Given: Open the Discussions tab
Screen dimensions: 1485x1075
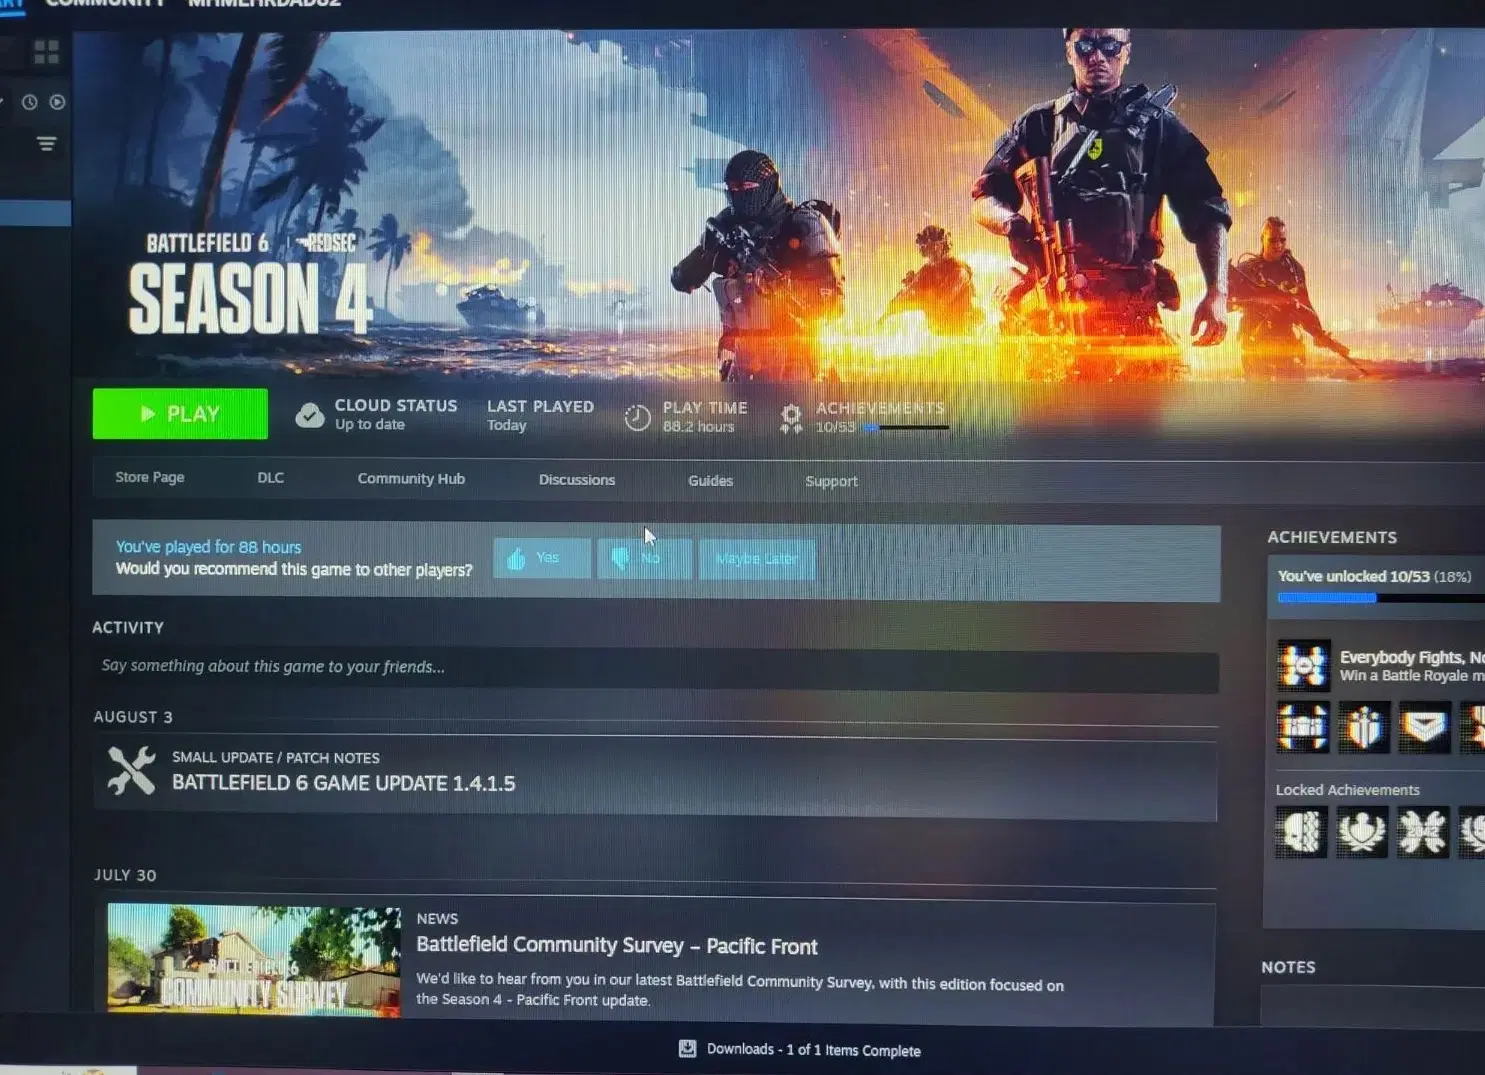Looking at the screenshot, I should (577, 480).
